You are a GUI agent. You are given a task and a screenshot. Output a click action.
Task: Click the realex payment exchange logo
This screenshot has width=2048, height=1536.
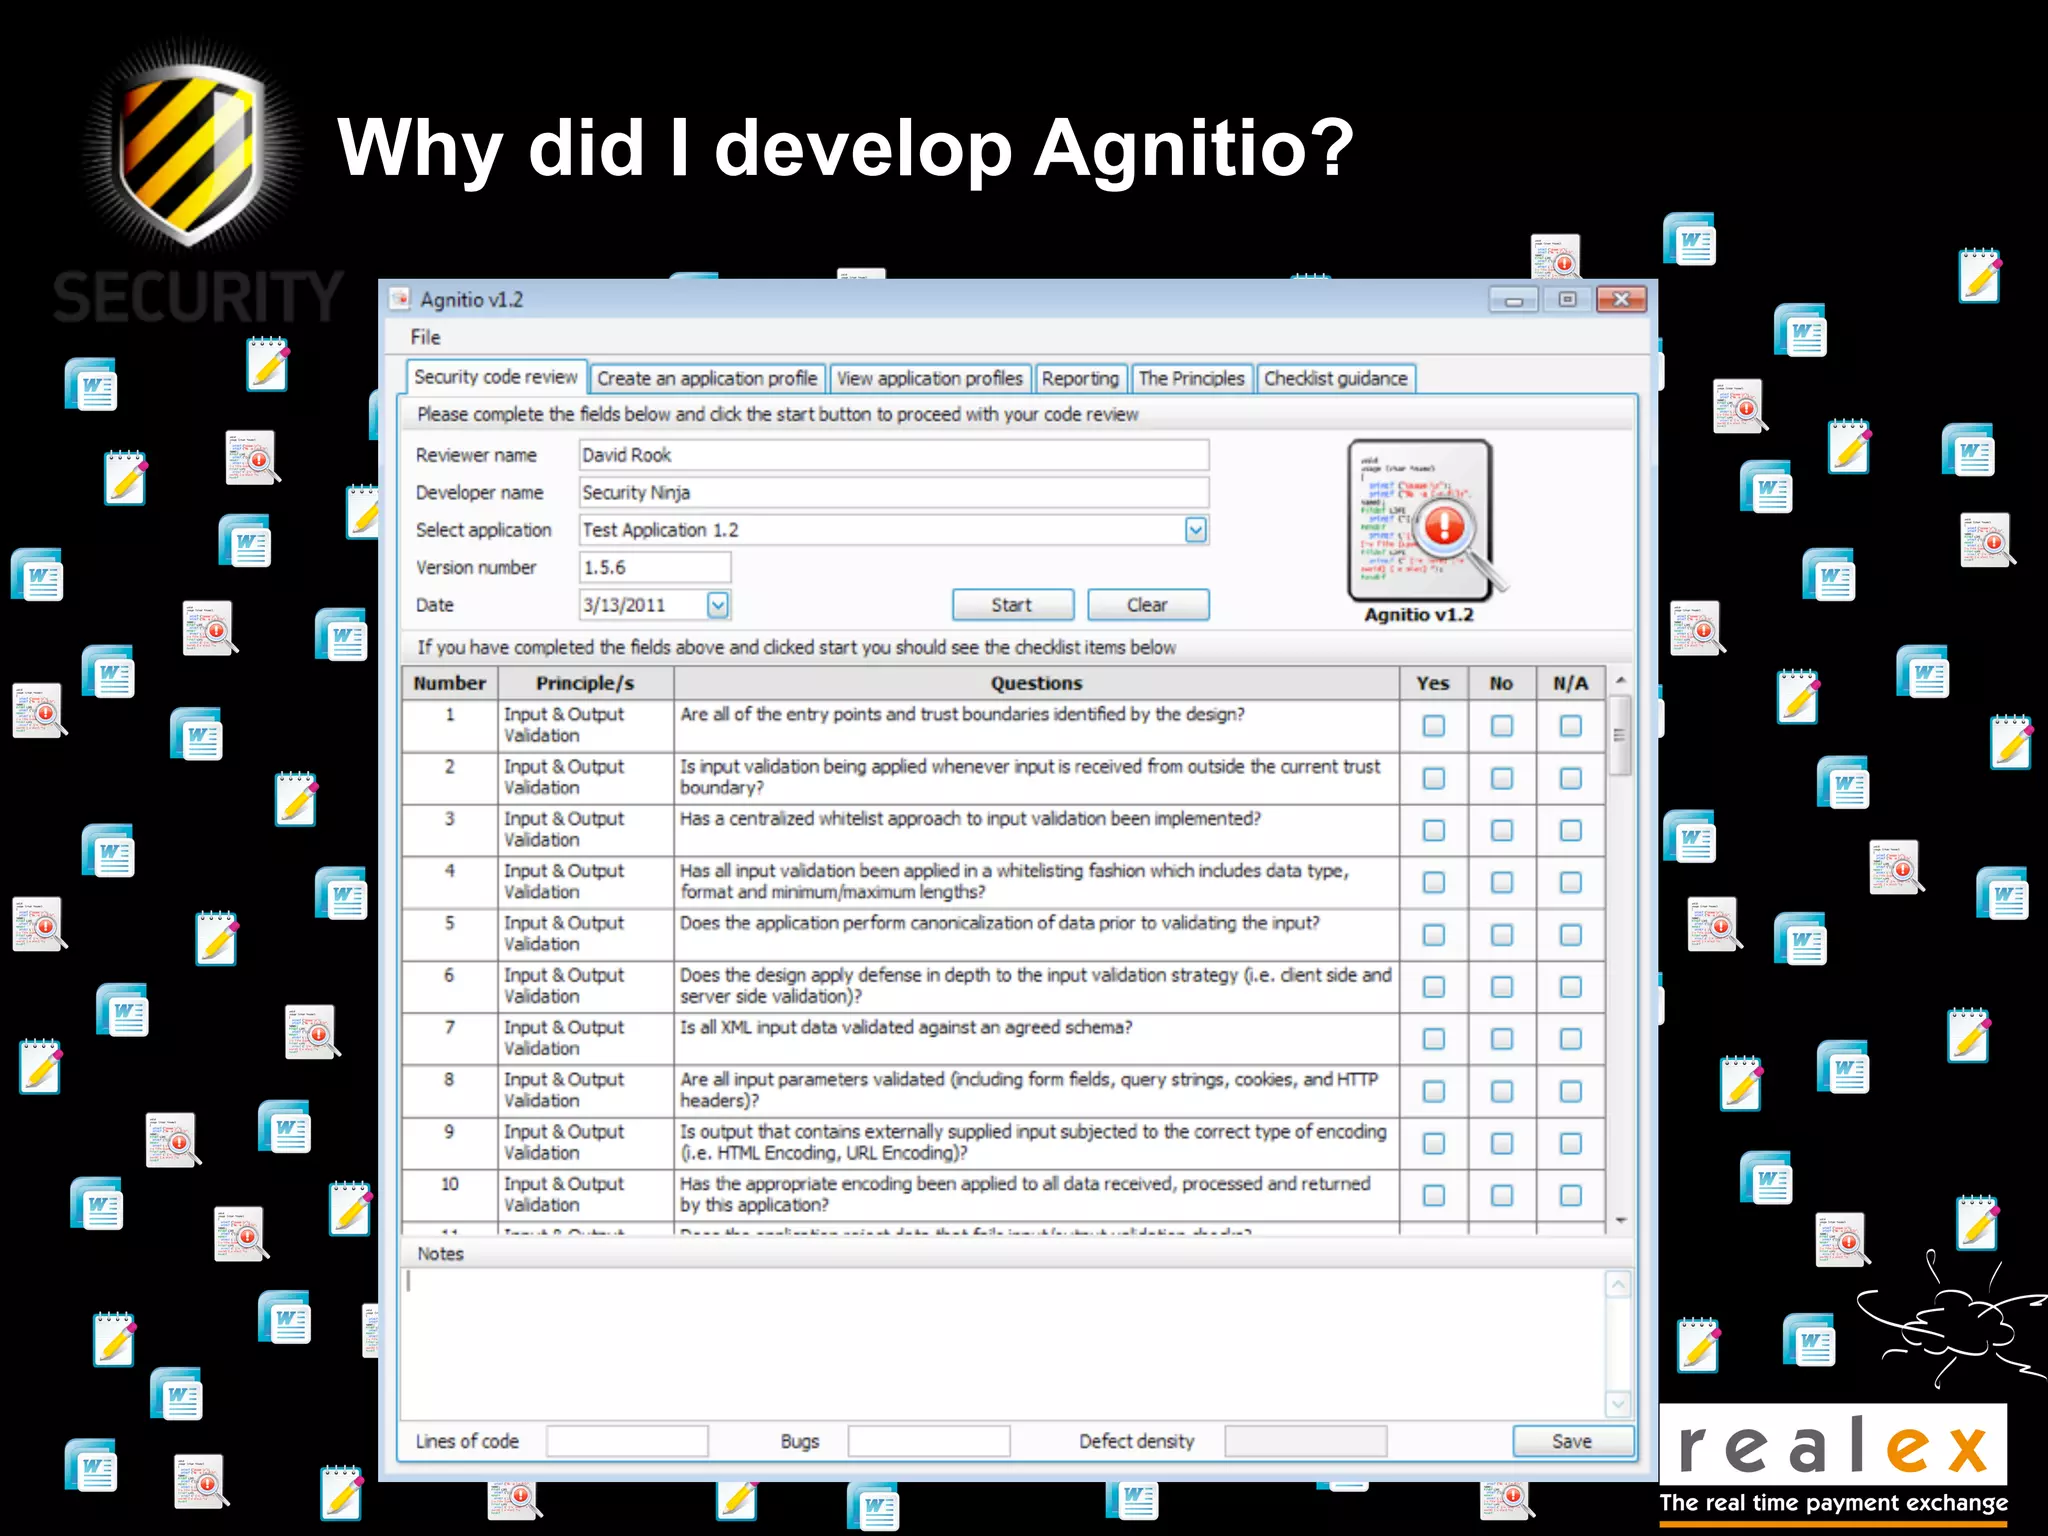[x=1833, y=1463]
